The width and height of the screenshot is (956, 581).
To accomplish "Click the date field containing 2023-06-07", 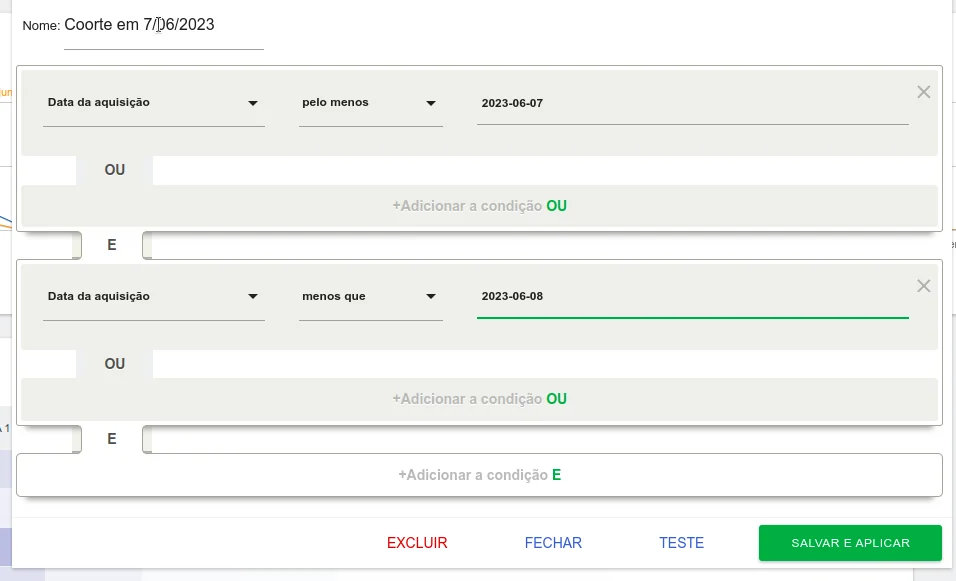I will click(692, 104).
